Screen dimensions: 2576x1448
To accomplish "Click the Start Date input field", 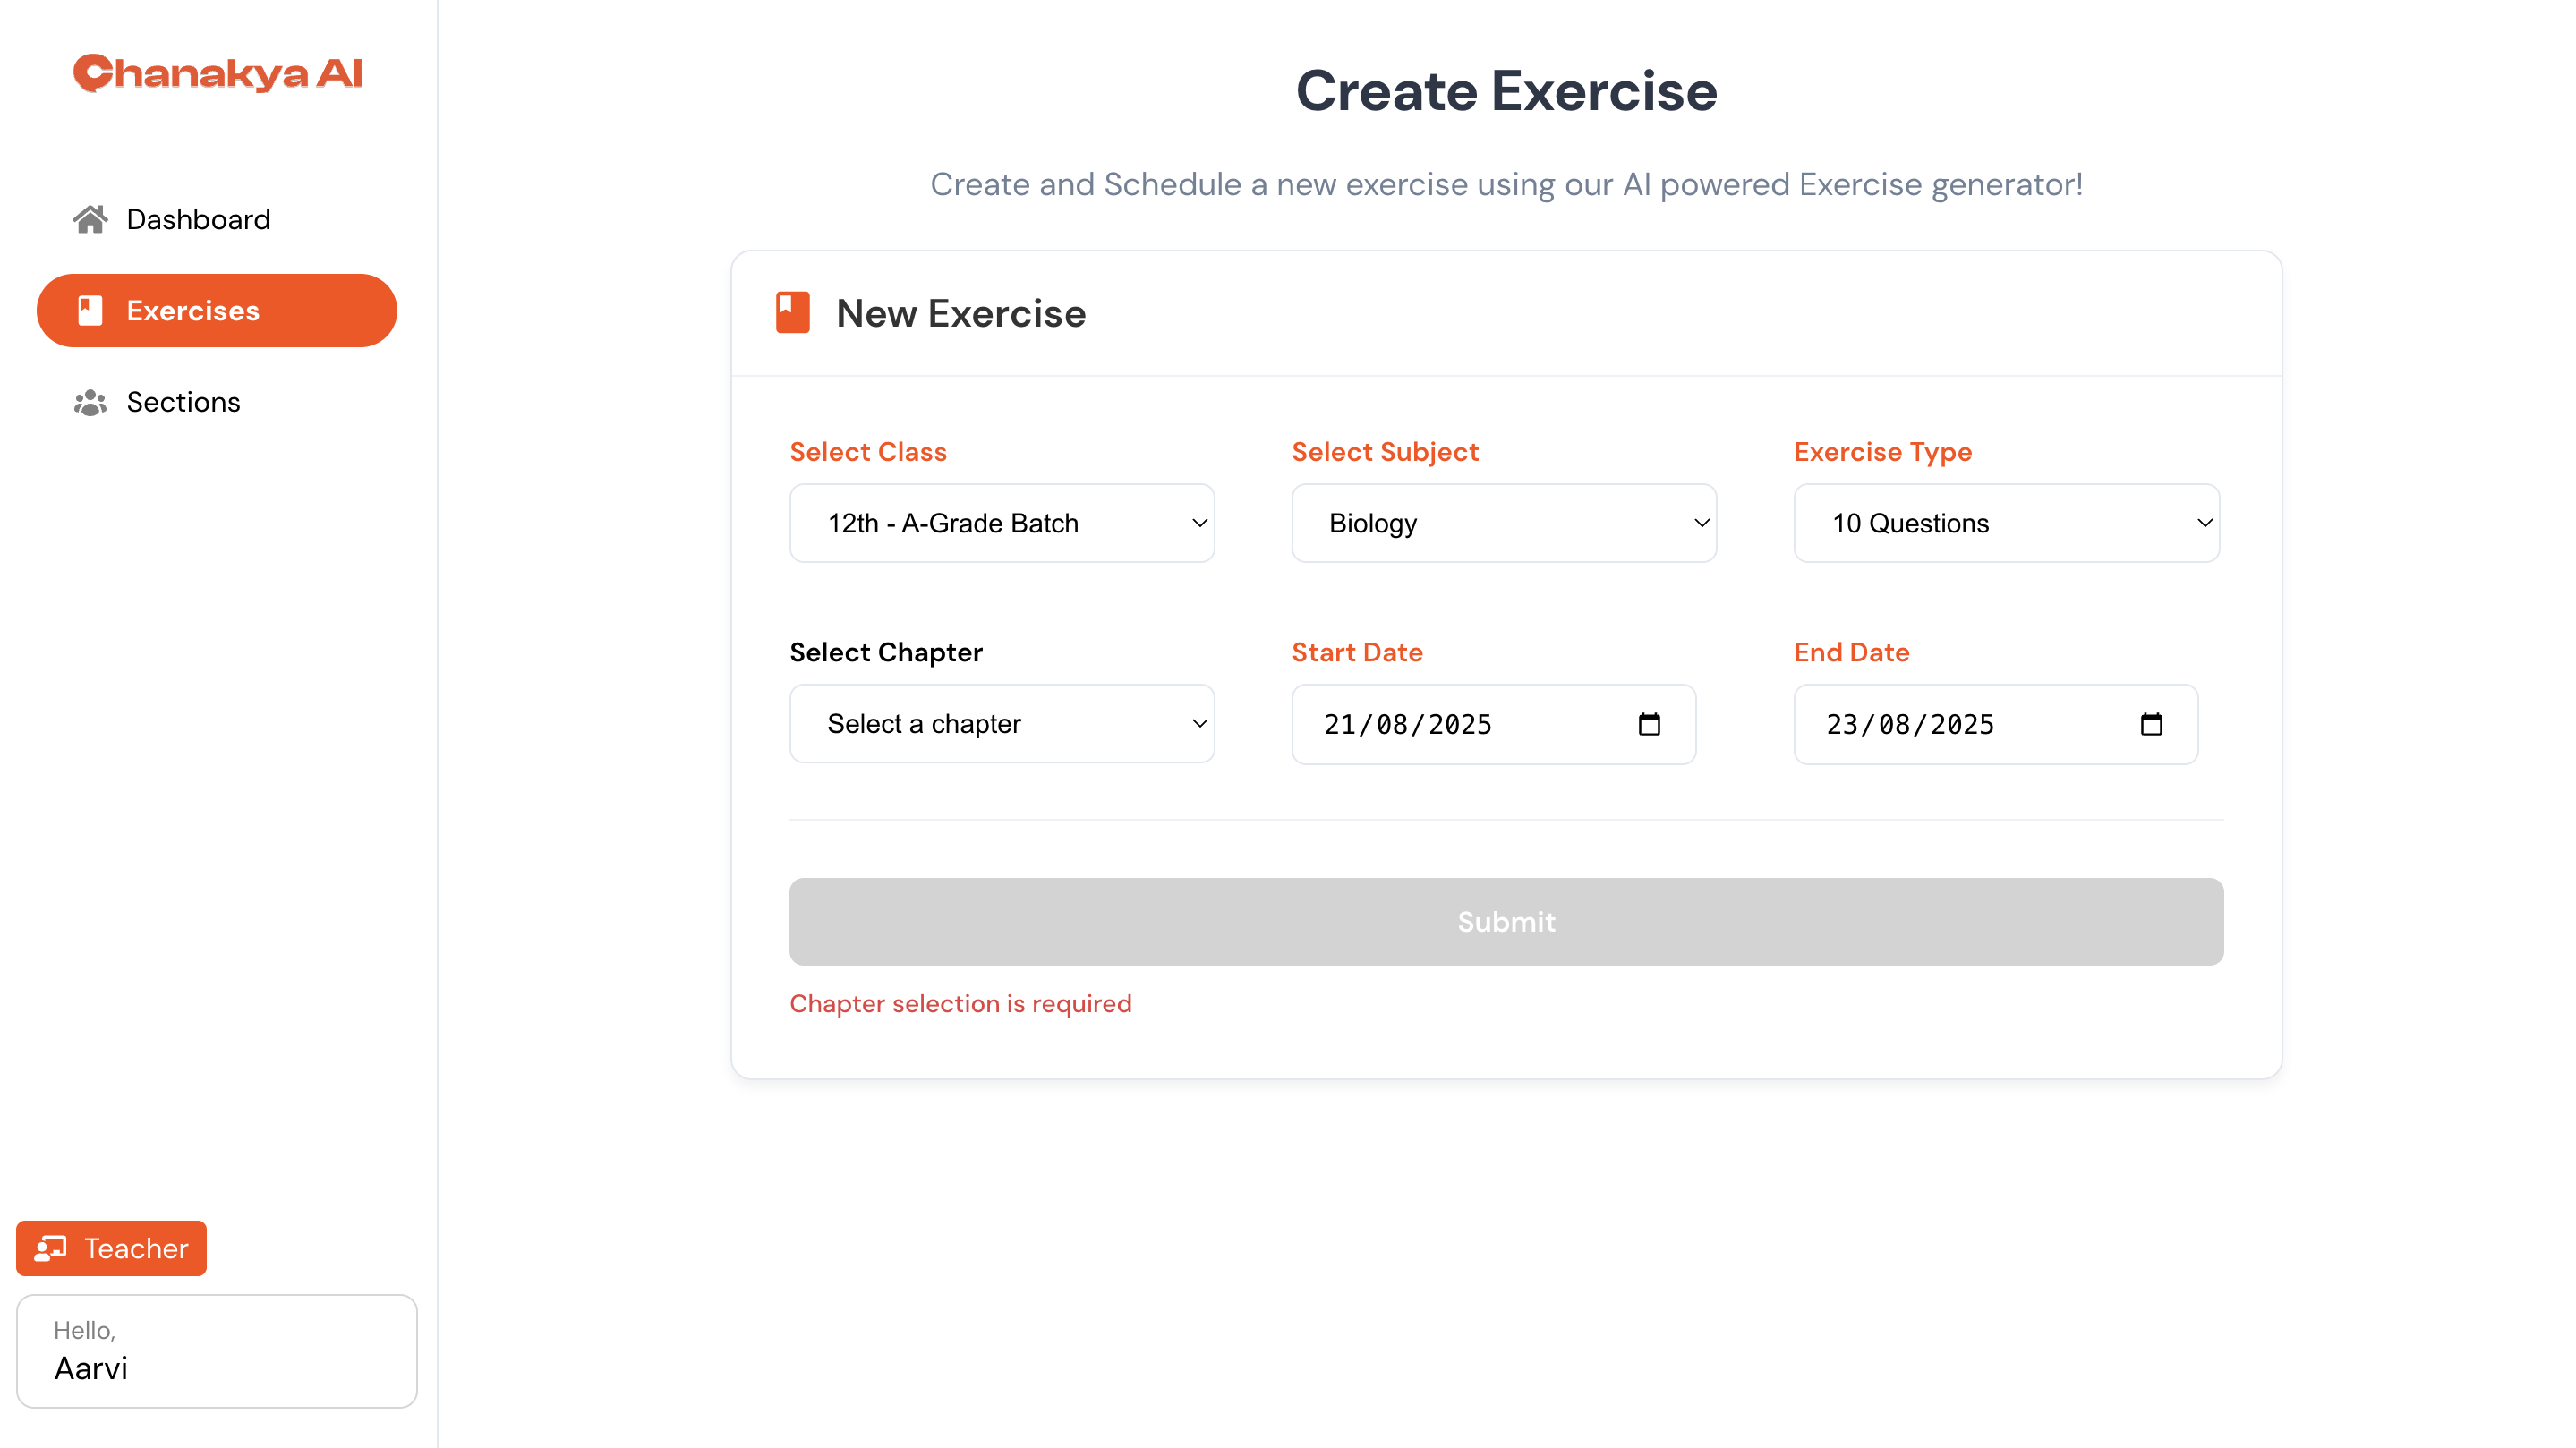I will click(x=1493, y=724).
